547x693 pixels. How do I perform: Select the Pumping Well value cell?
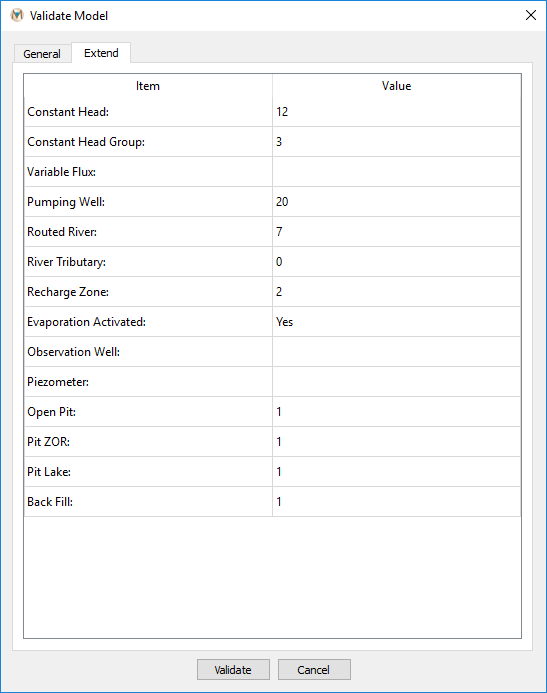397,202
